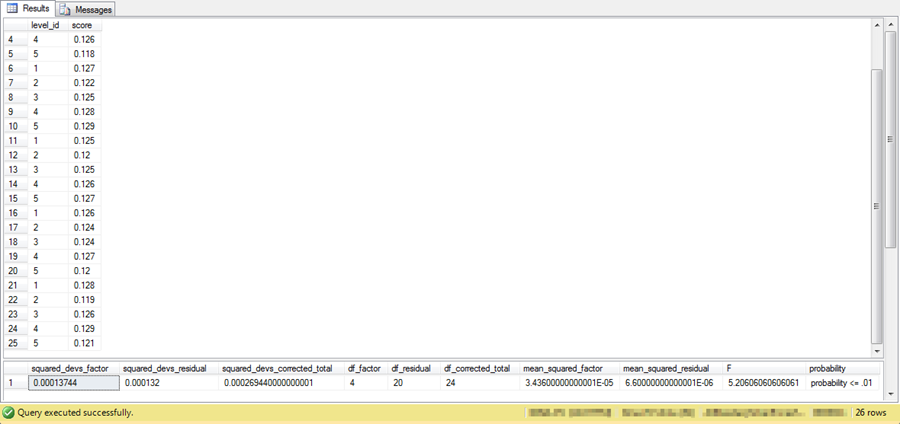This screenshot has width=900, height=424.
Task: Click the df_factor column header
Action: coord(366,368)
